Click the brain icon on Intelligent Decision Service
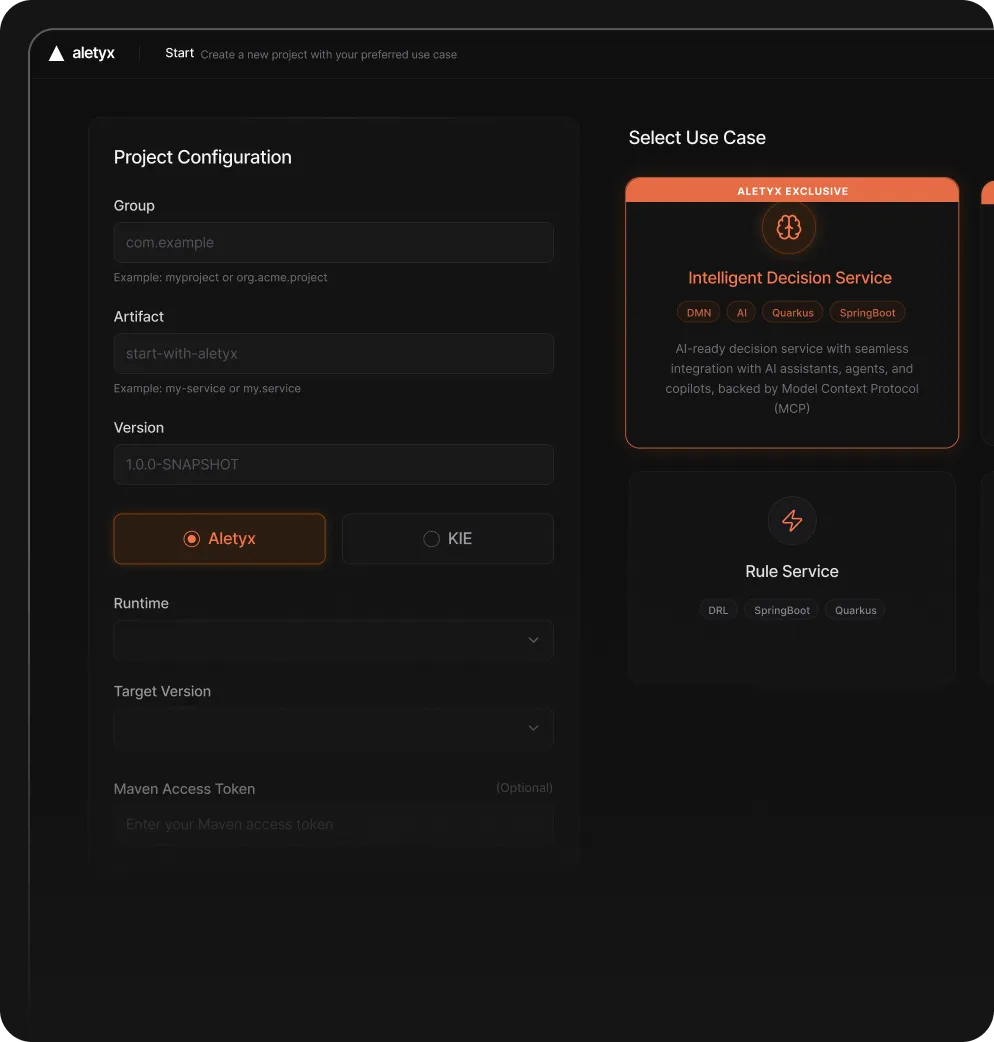 coord(789,227)
